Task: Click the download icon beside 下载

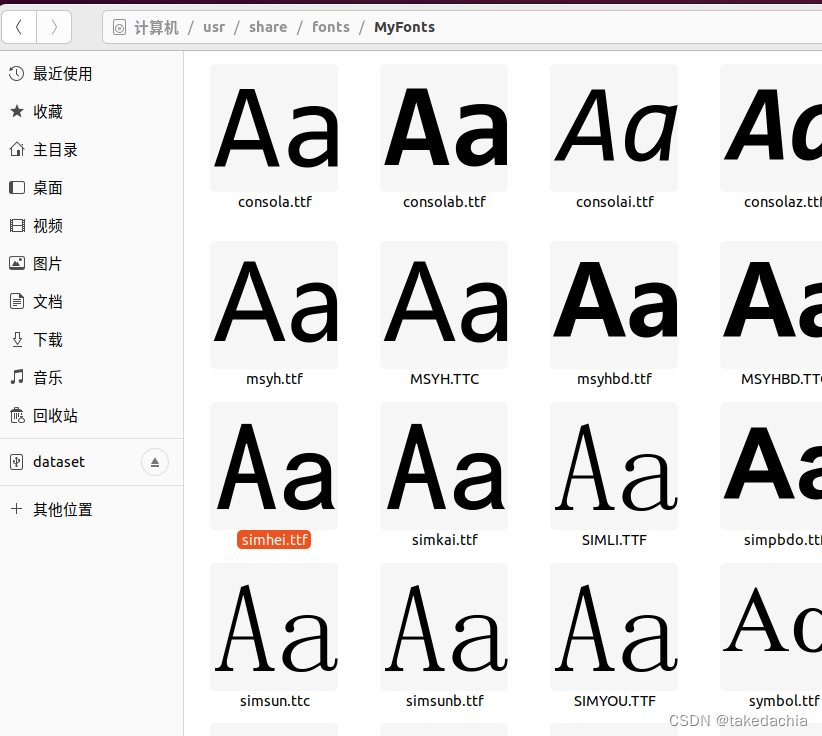Action: pos(17,340)
